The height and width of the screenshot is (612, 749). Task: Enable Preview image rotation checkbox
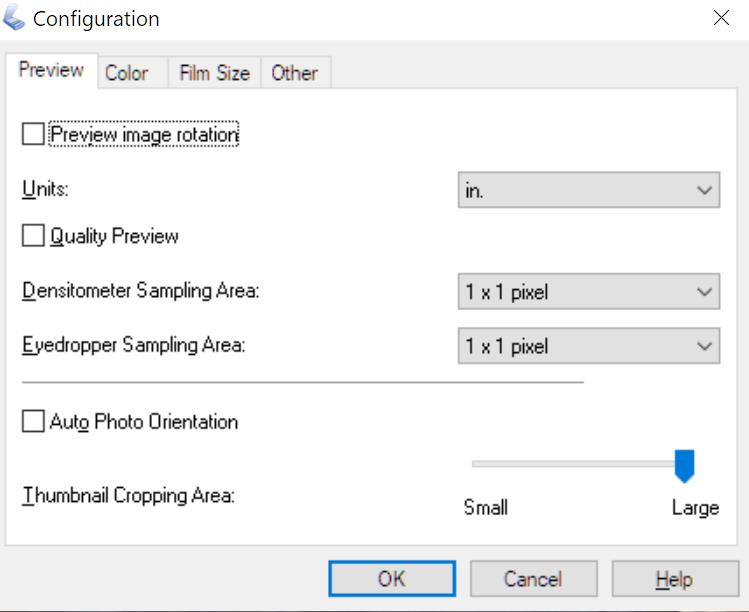tap(33, 134)
